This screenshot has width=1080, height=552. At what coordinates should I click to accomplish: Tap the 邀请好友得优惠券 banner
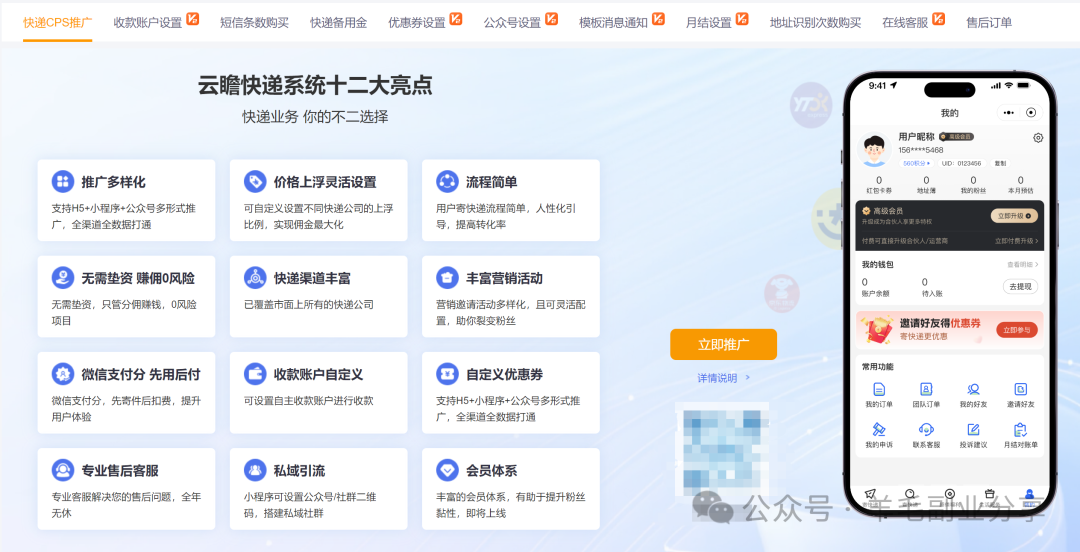(x=949, y=329)
